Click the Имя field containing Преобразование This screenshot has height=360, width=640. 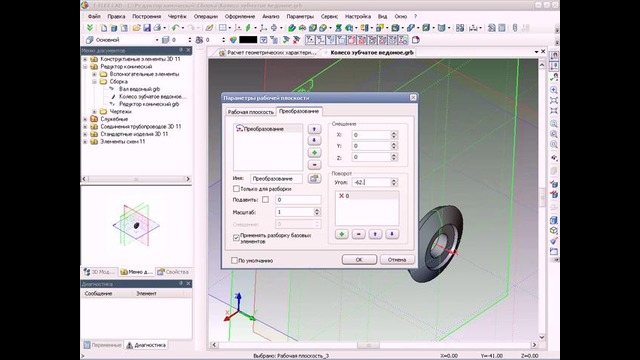click(276, 179)
